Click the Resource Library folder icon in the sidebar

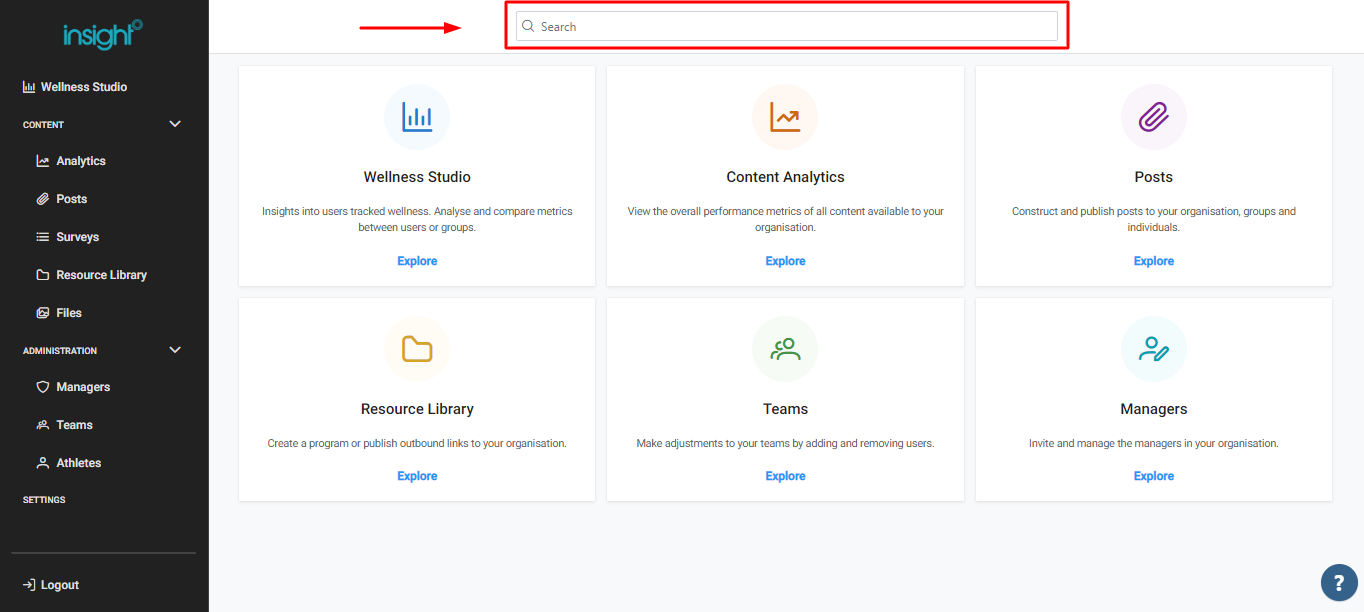43,275
